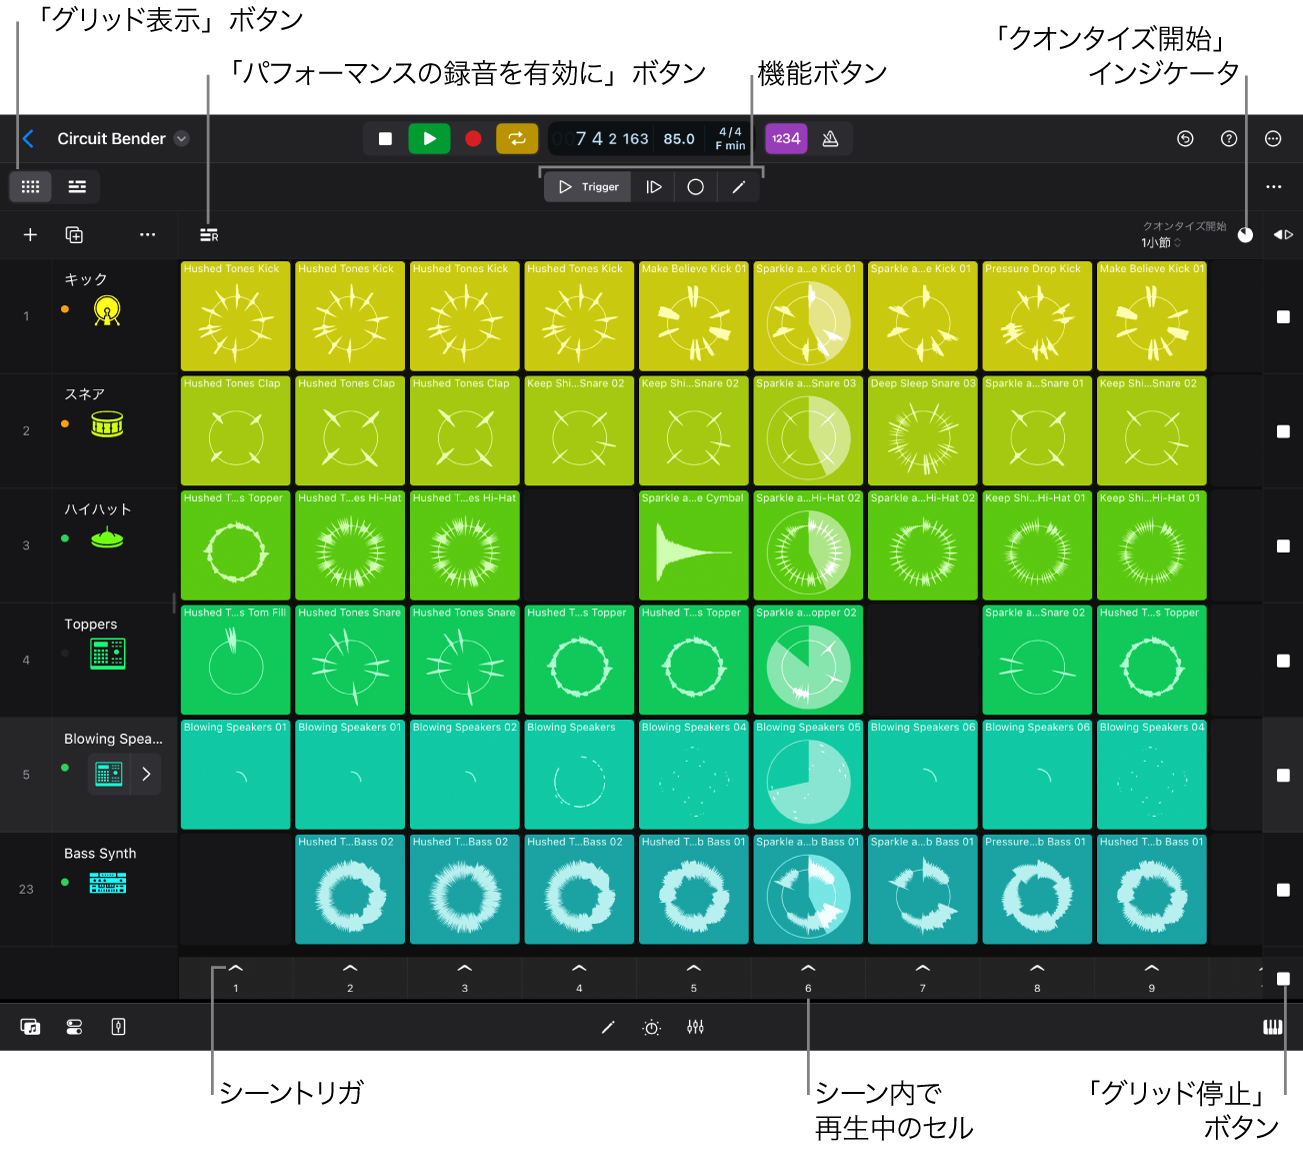Select the Bass Synth track icon
The image size is (1303, 1152).
coord(107,883)
